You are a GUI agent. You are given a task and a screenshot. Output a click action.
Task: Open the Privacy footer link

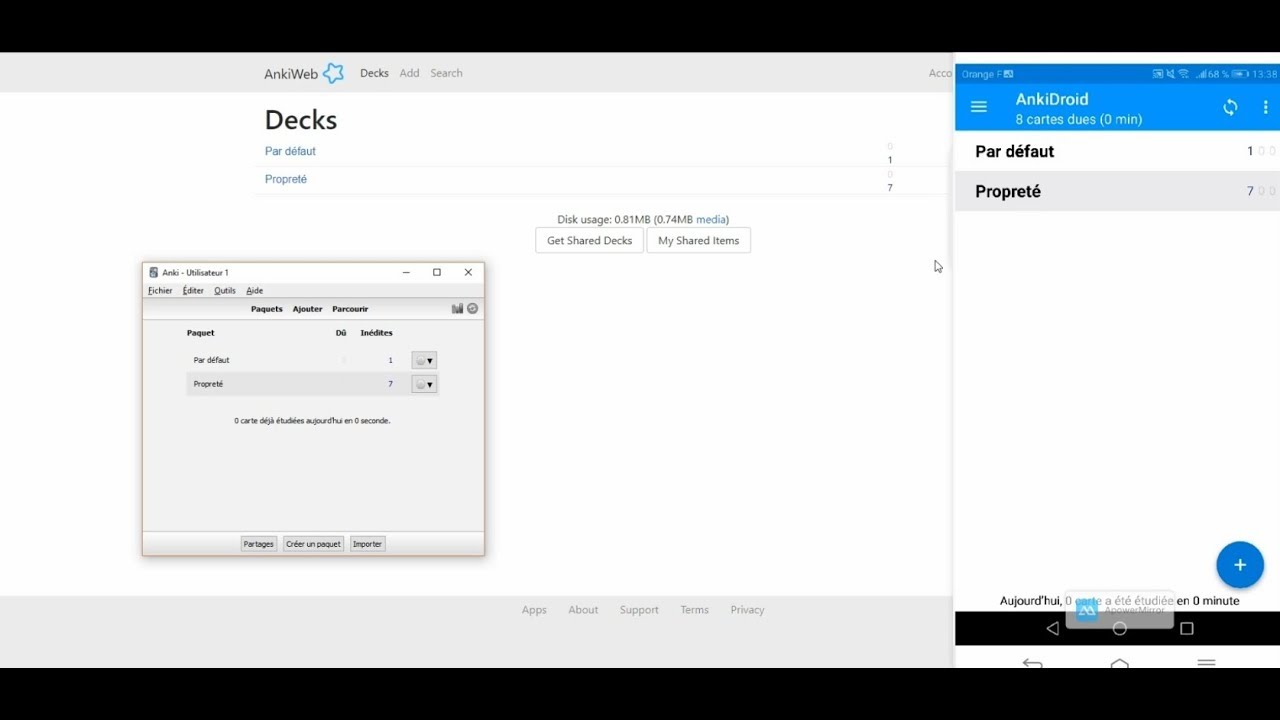click(x=747, y=610)
